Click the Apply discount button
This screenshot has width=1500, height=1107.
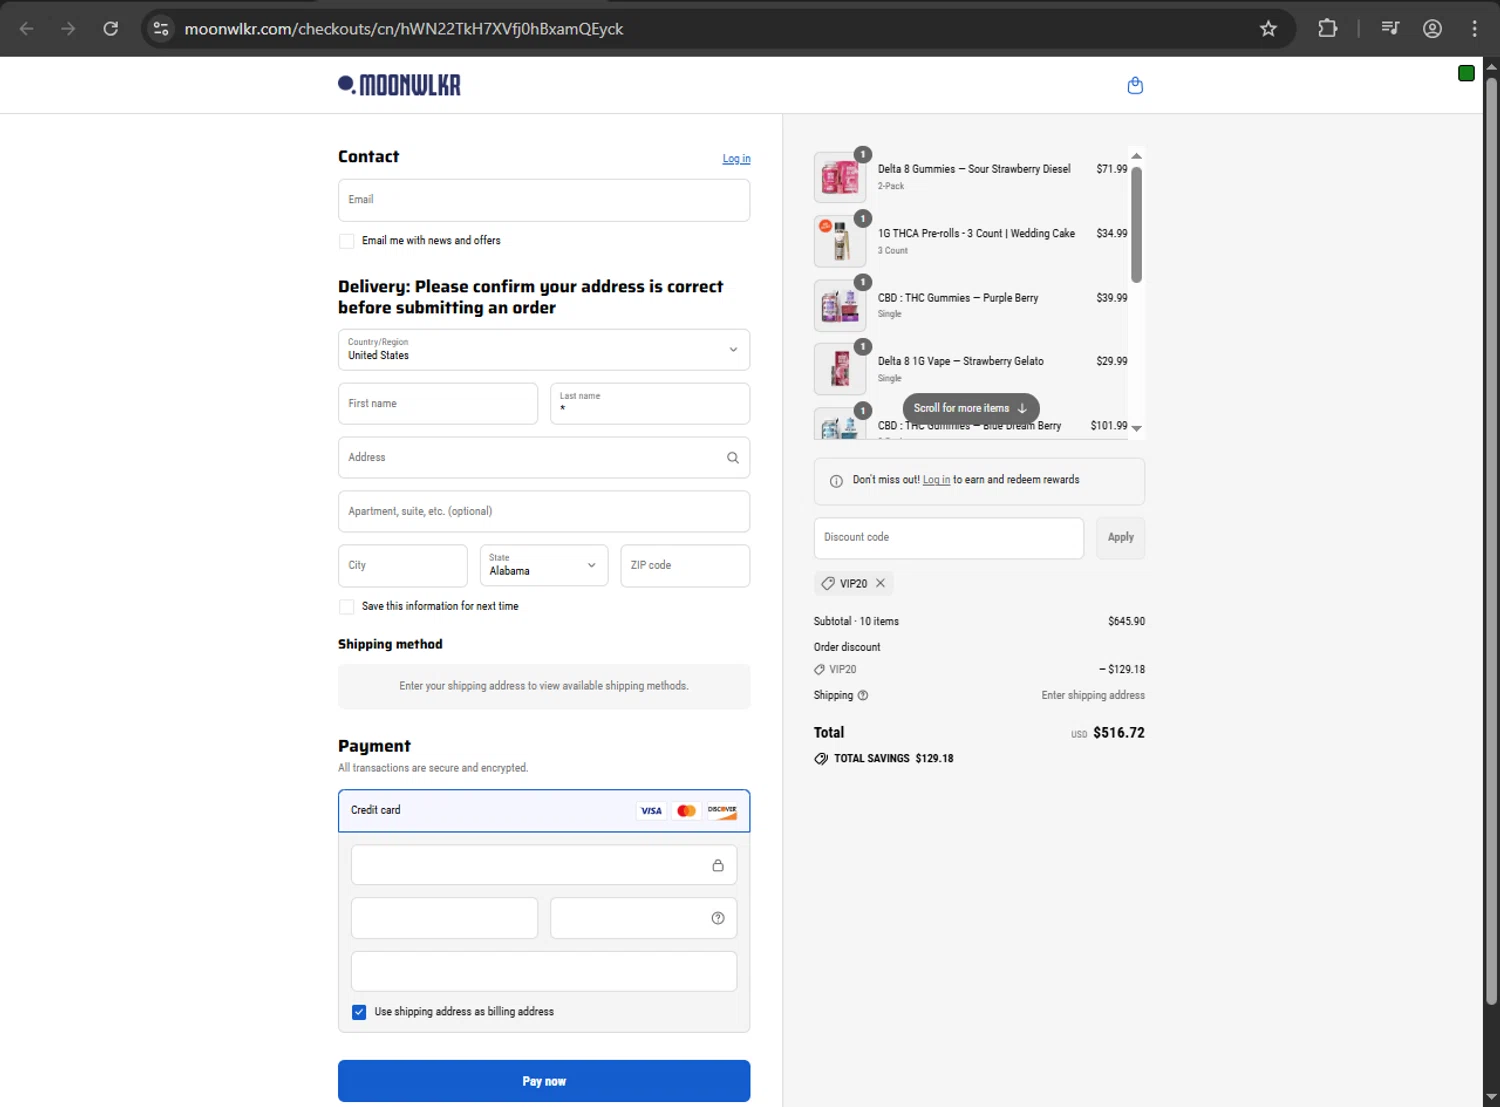click(1120, 538)
